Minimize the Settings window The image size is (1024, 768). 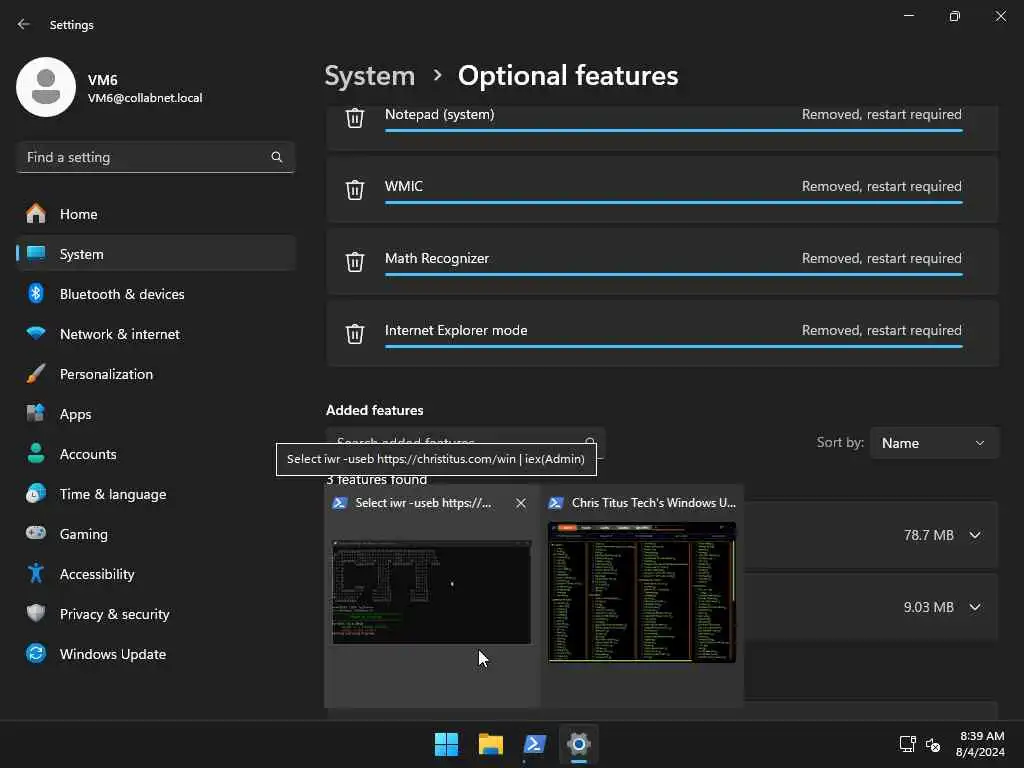909,16
